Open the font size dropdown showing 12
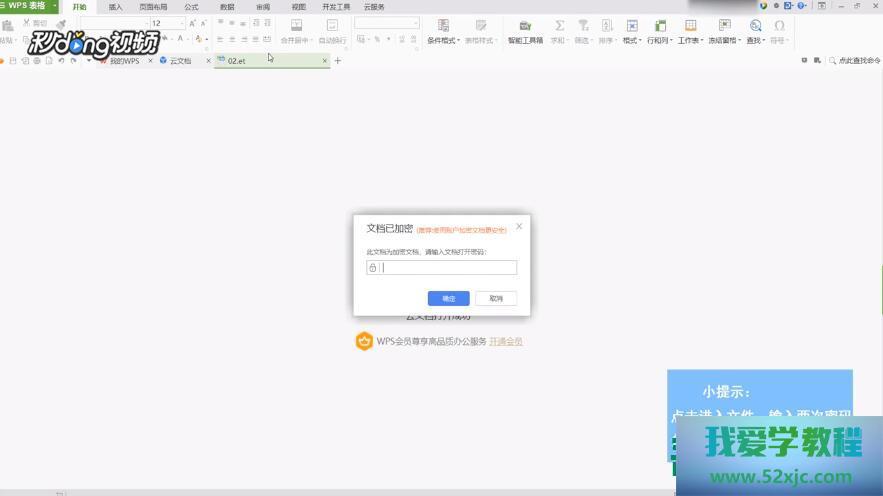 pyautogui.click(x=182, y=23)
